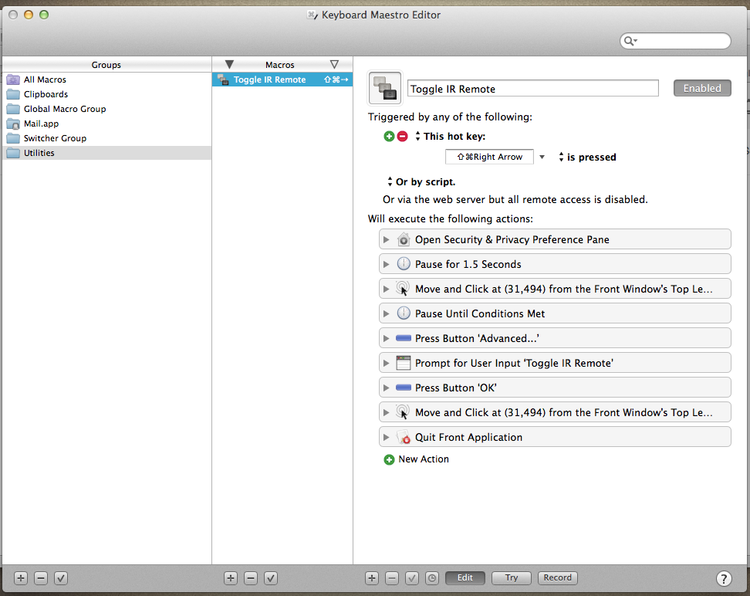Screen dimensions: 750x596
Task: Click Groups column header
Action: (x=106, y=65)
